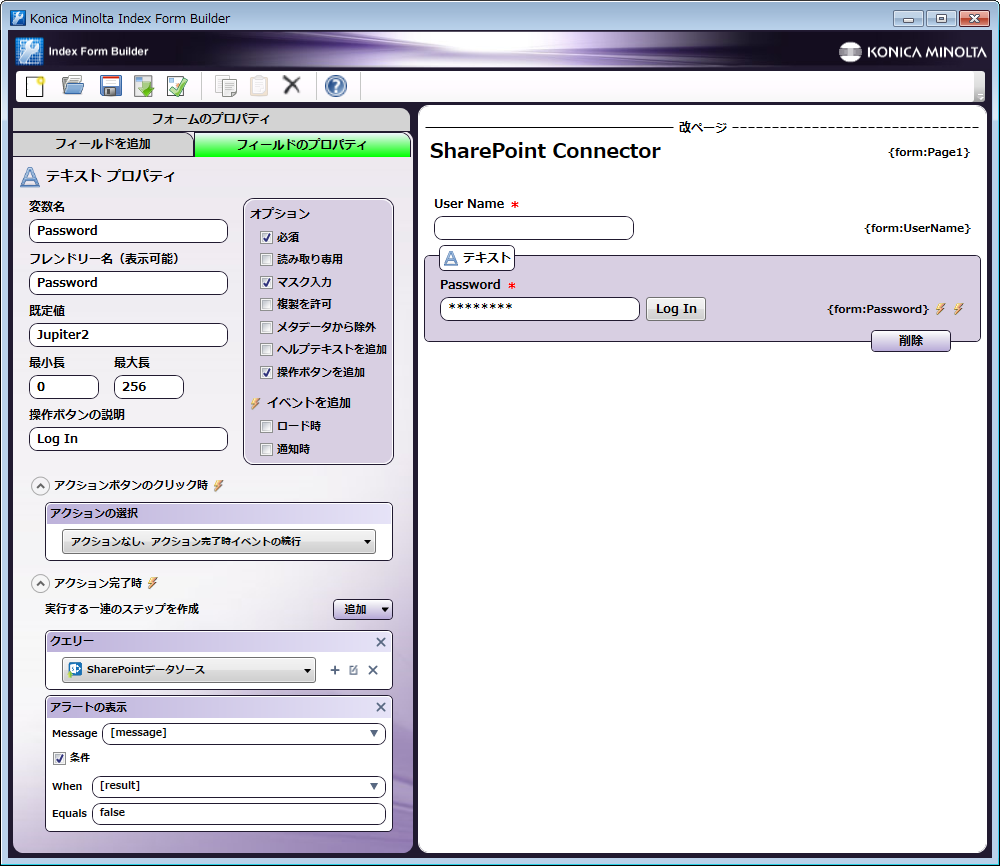Click the 既定値 Jupiter2 input field
1000x866 pixels.
pyautogui.click(x=128, y=335)
